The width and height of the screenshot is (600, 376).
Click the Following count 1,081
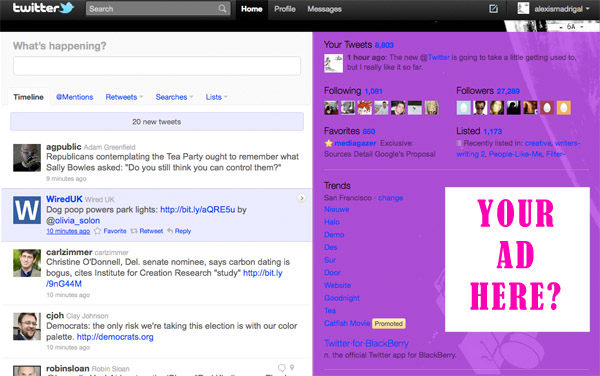pos(373,91)
